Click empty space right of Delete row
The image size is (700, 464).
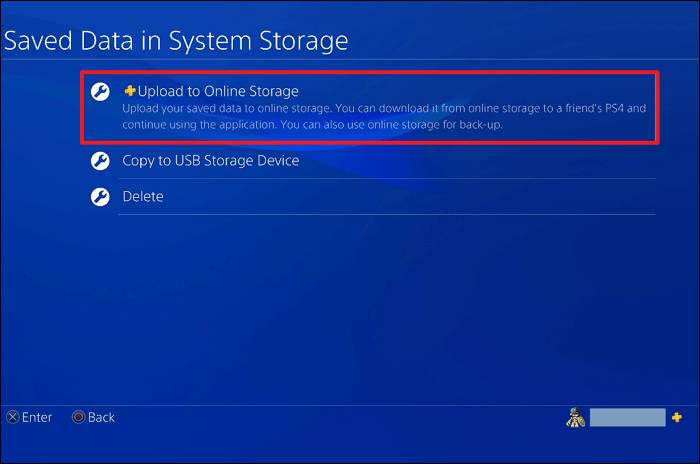[x=450, y=197]
